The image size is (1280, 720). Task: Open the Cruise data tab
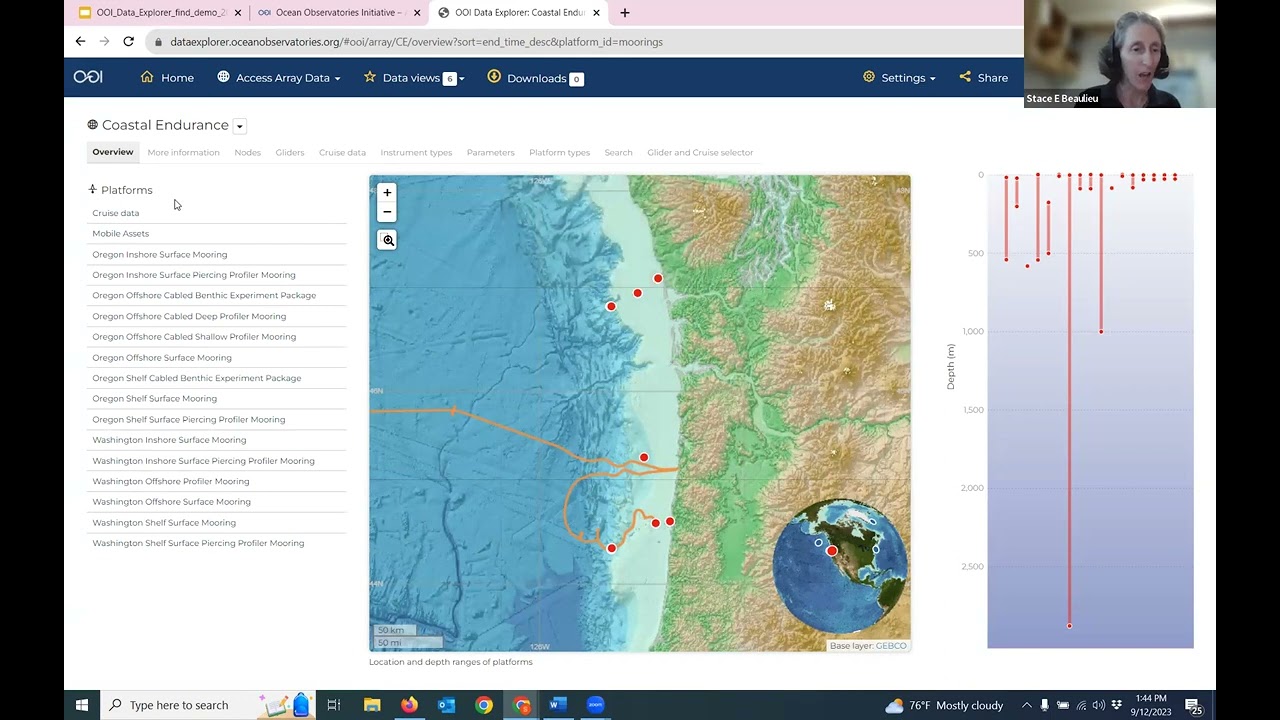pyautogui.click(x=342, y=152)
